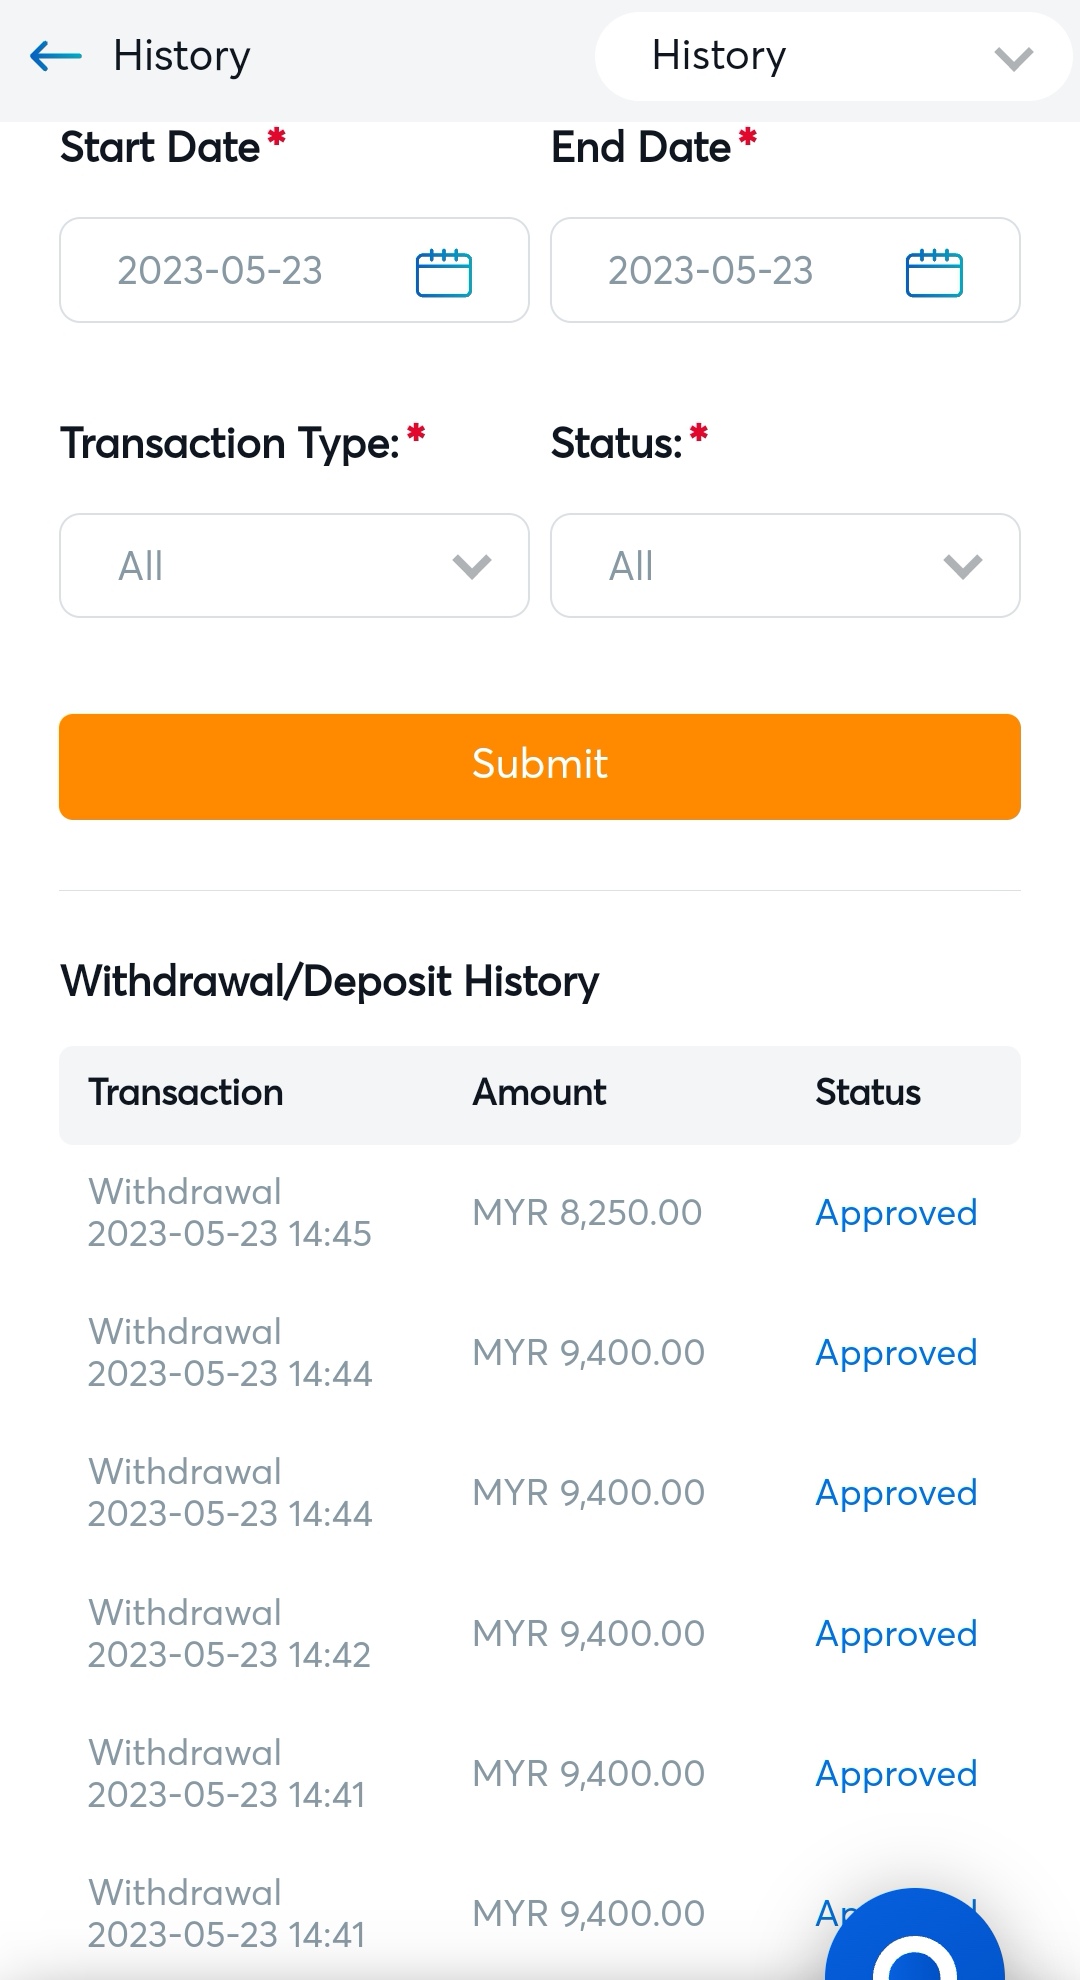
Task: Expand the History dropdown at top
Action: coord(833,56)
